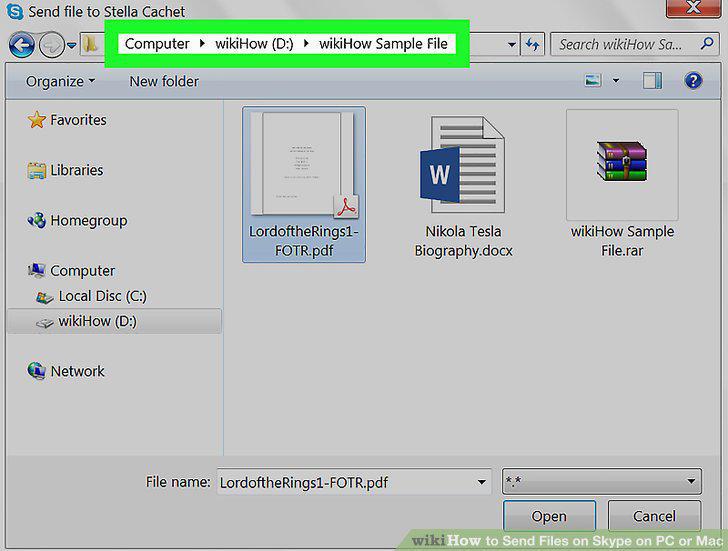The image size is (728, 551).
Task: Click the Open button
Action: point(549,516)
